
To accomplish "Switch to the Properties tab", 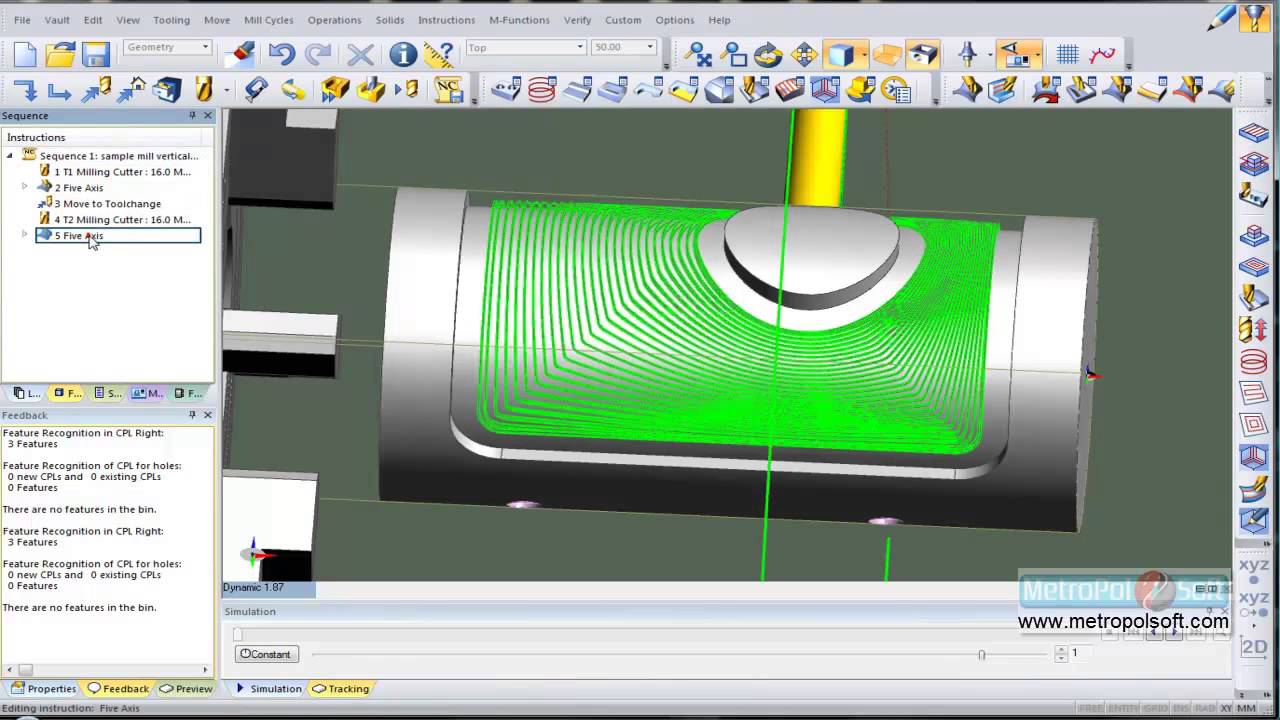I will point(43,689).
